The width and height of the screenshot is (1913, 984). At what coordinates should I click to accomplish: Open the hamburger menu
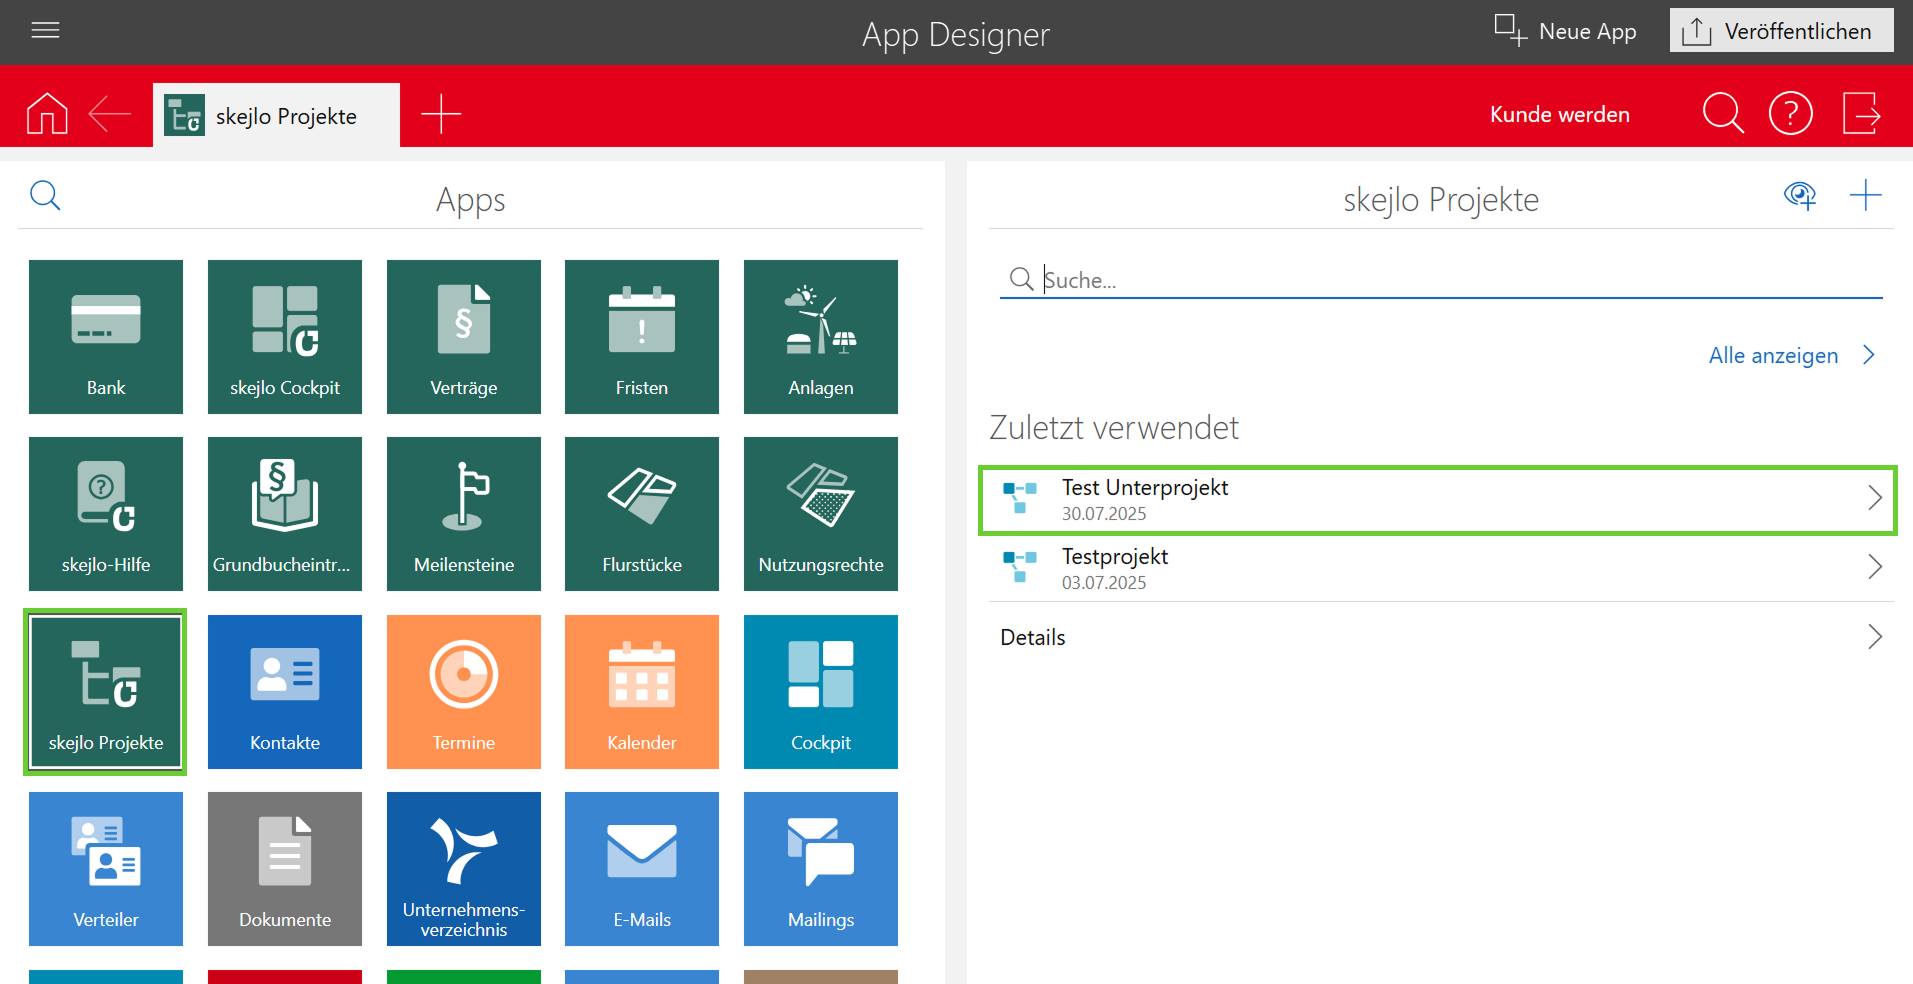46,30
